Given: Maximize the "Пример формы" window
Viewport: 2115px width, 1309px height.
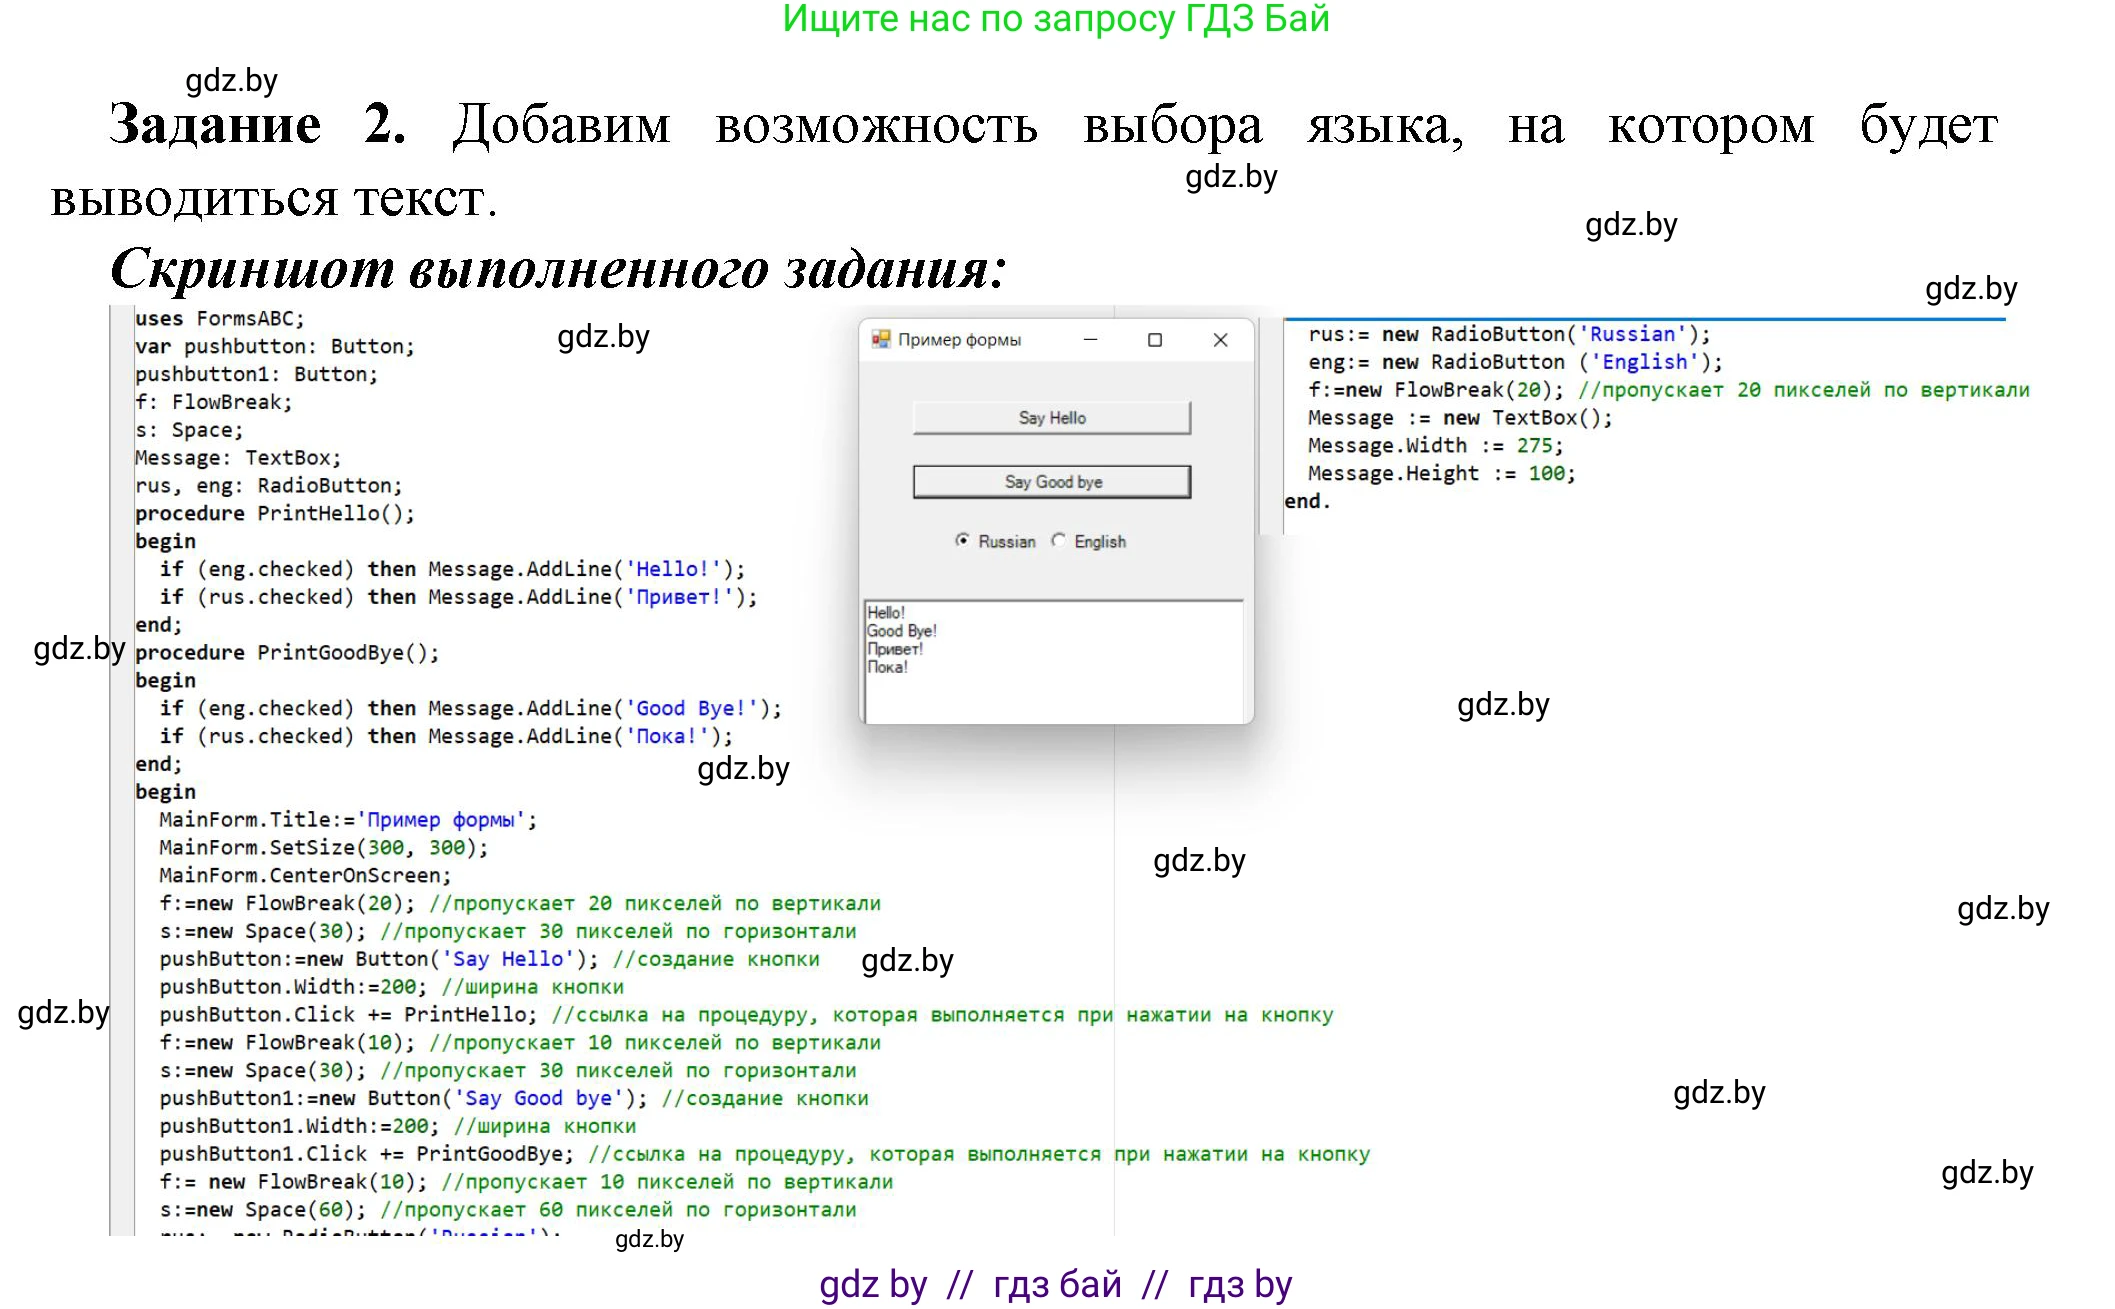Looking at the screenshot, I should click(x=1155, y=340).
